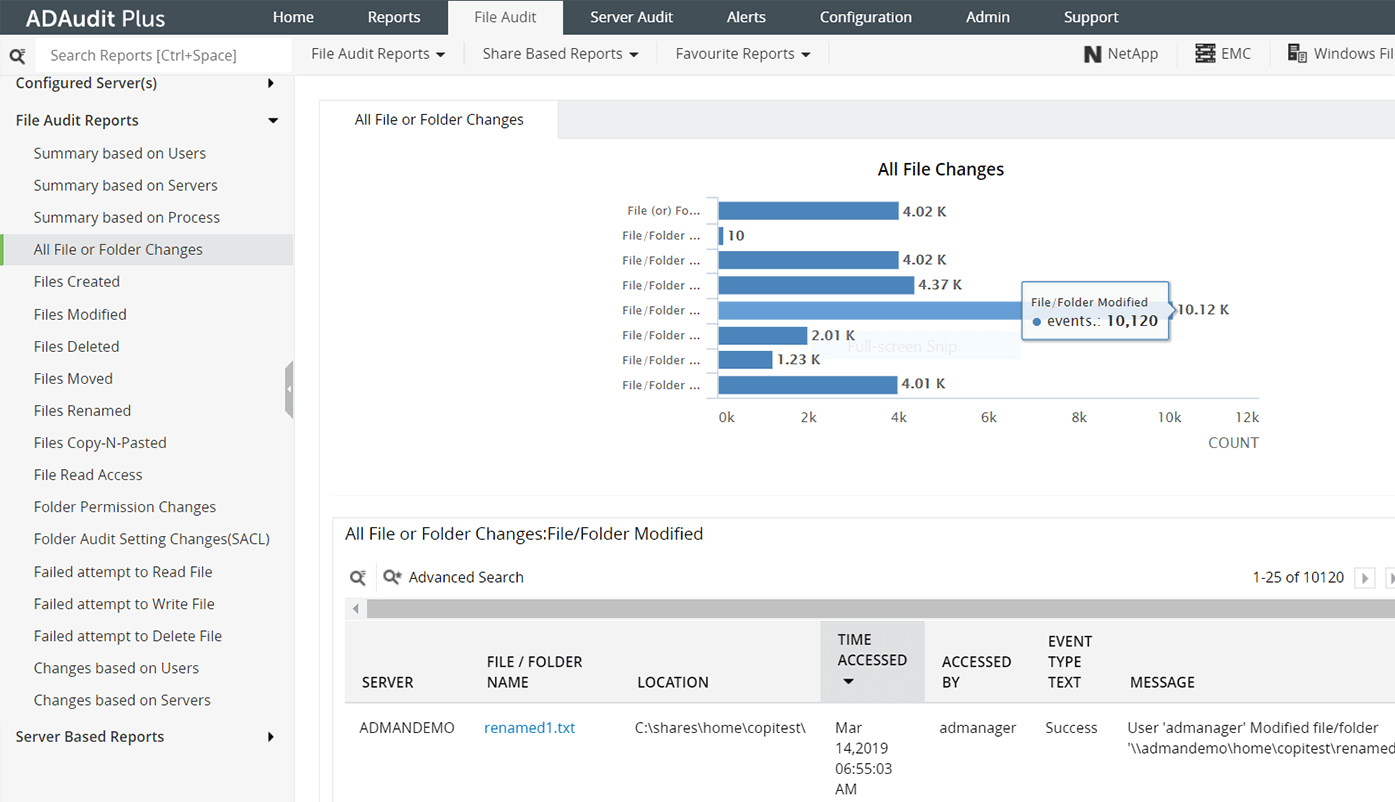Image resolution: width=1395 pixels, height=802 pixels.
Task: Switch to the Server Audit tab
Action: [631, 17]
